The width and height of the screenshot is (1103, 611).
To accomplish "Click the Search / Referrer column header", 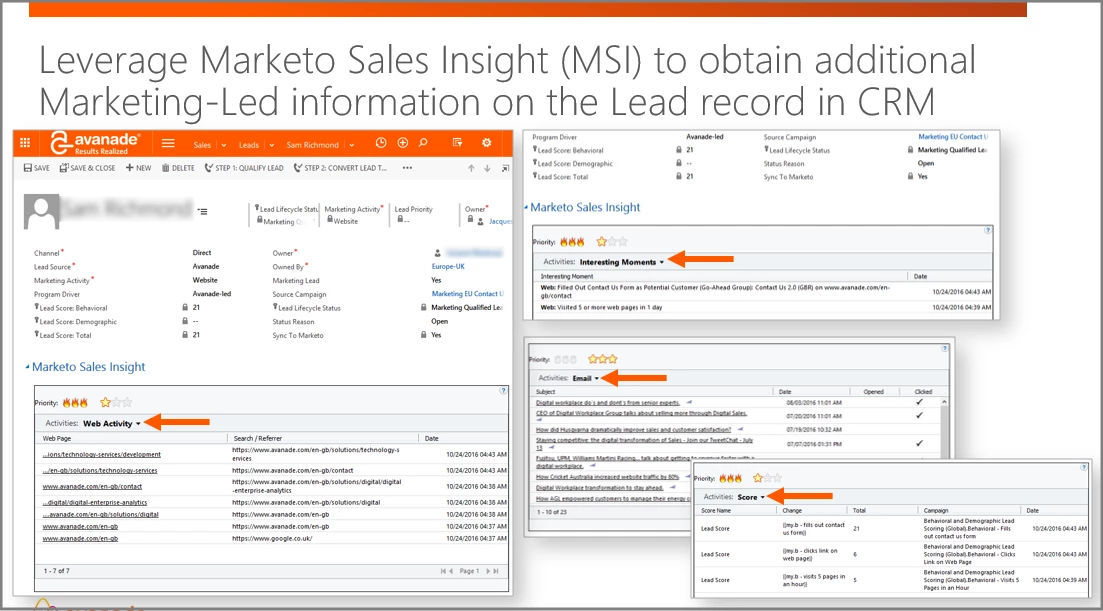I will click(x=257, y=438).
